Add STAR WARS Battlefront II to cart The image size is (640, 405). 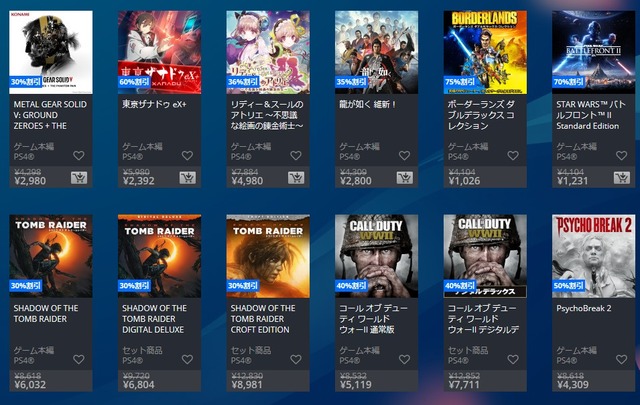pyautogui.click(x=622, y=178)
